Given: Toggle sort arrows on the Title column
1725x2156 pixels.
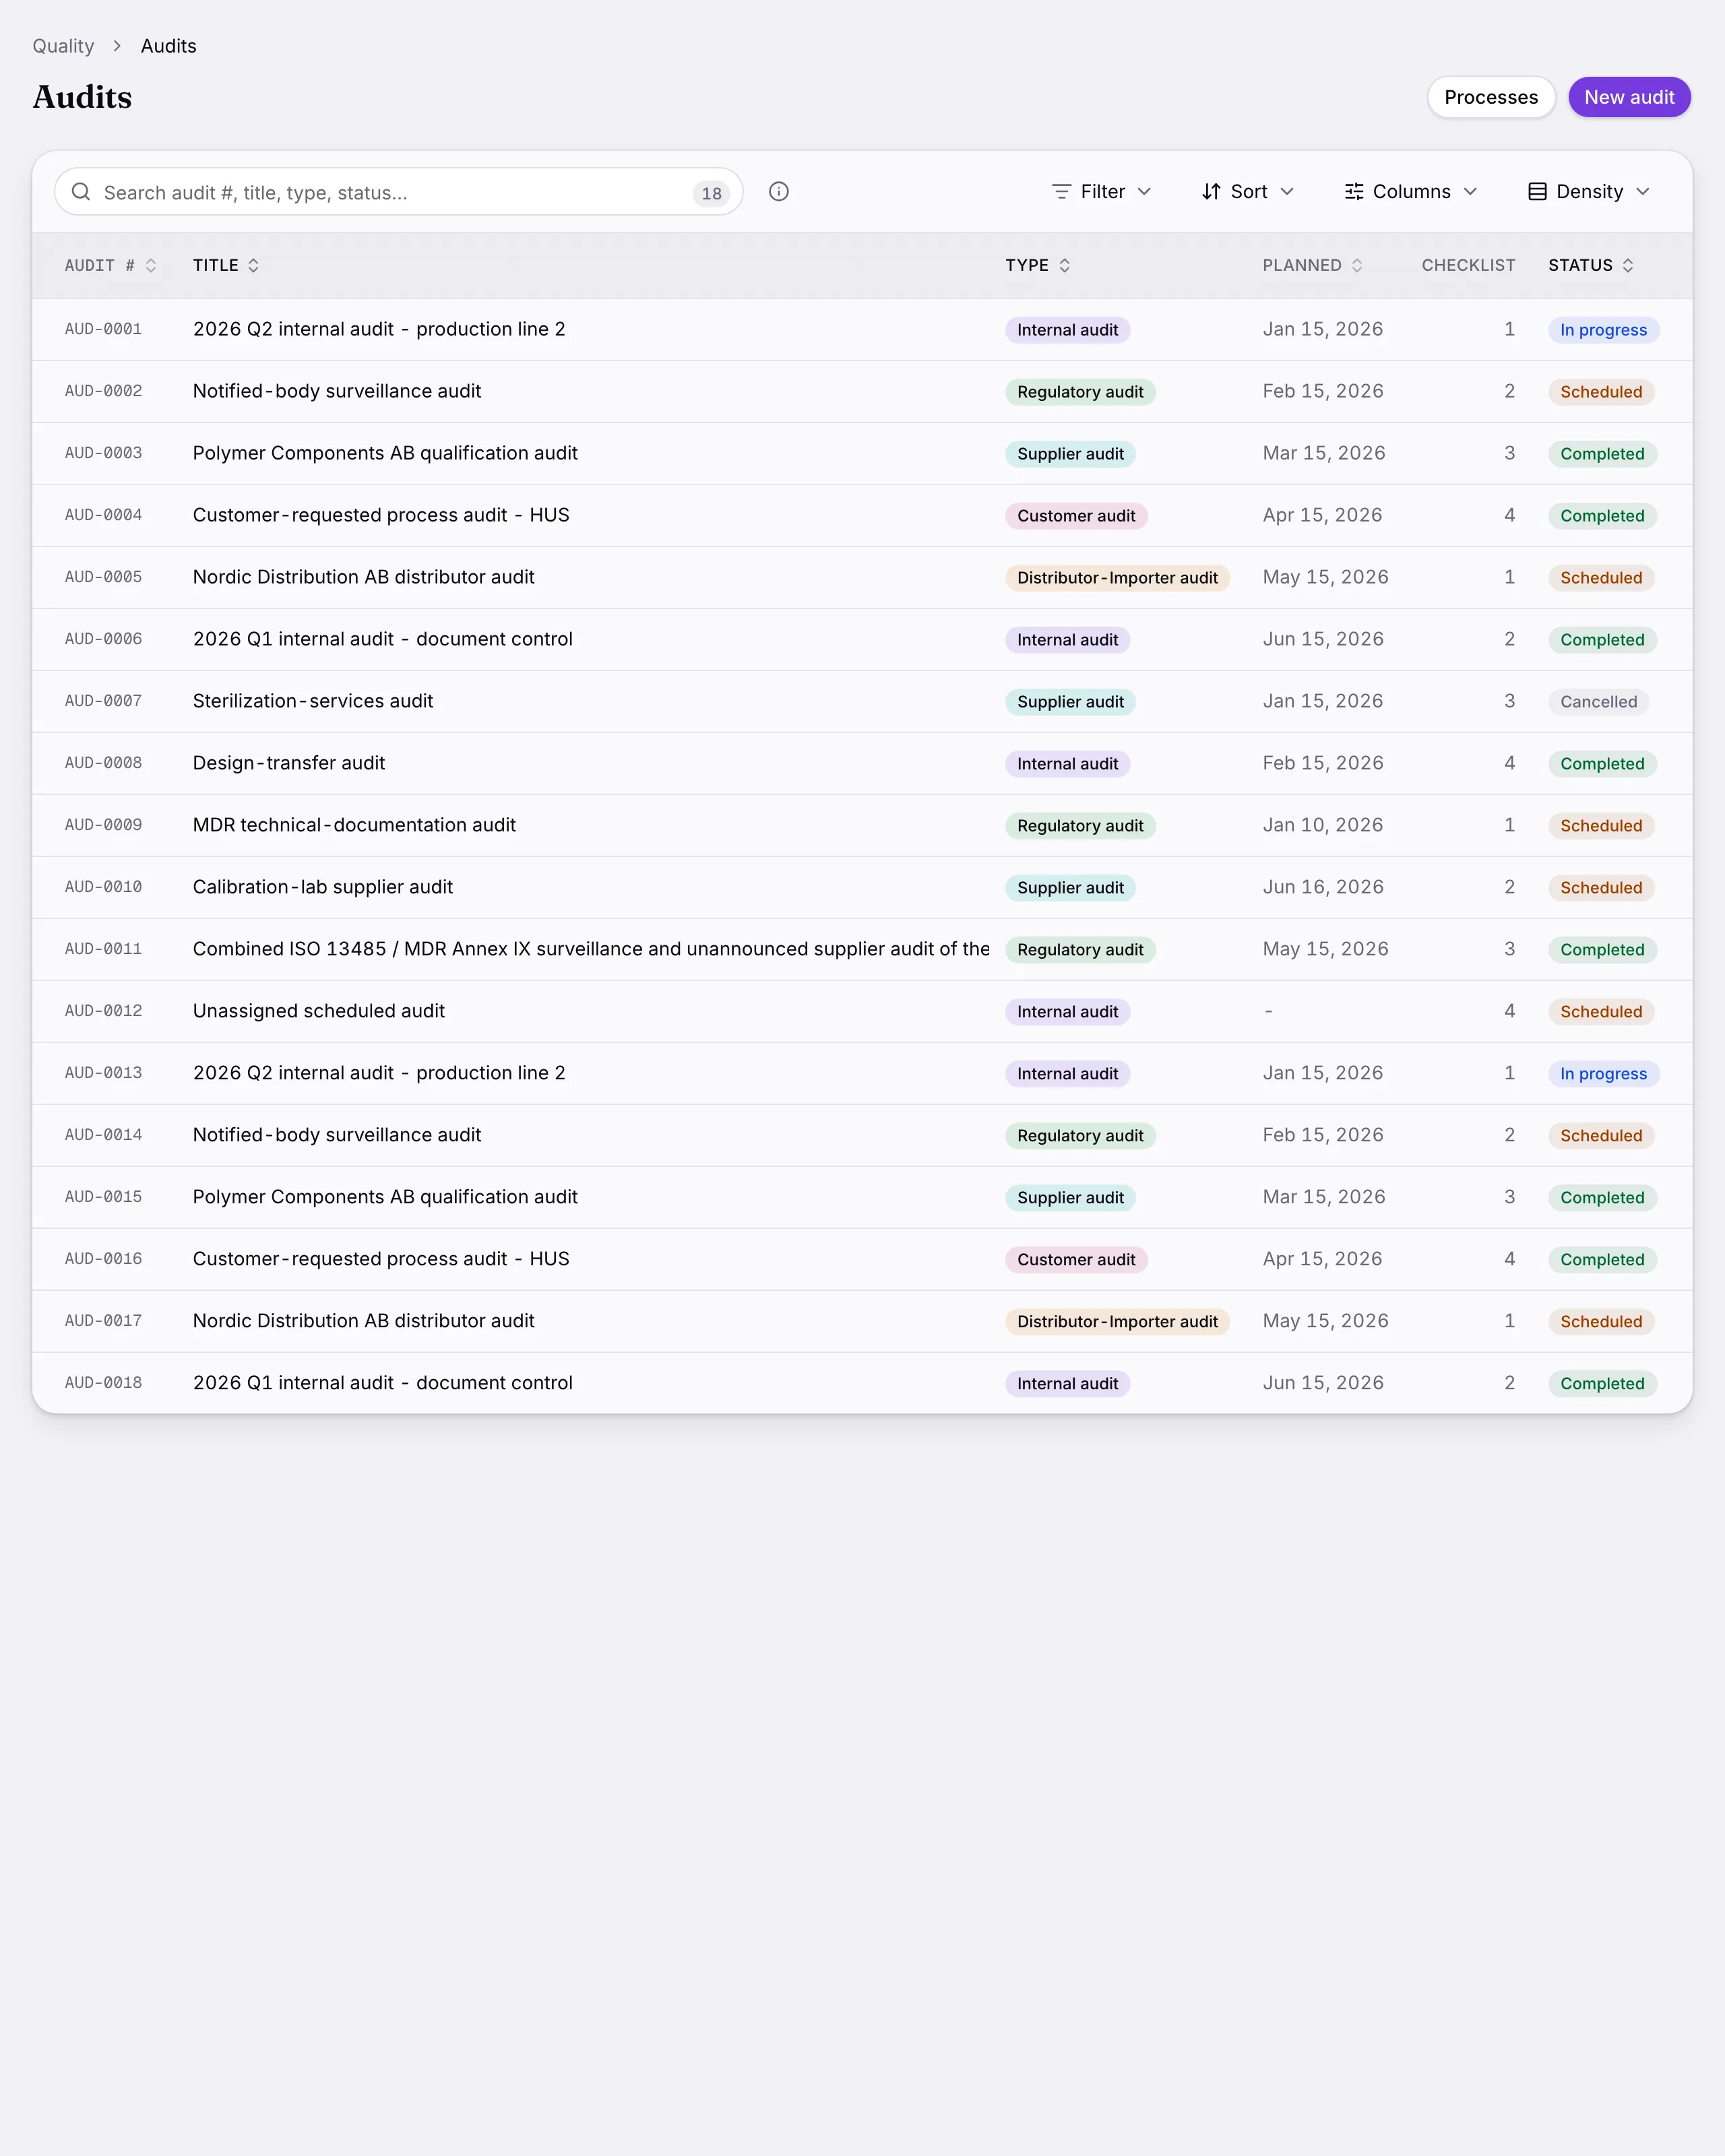Looking at the screenshot, I should pyautogui.click(x=253, y=265).
